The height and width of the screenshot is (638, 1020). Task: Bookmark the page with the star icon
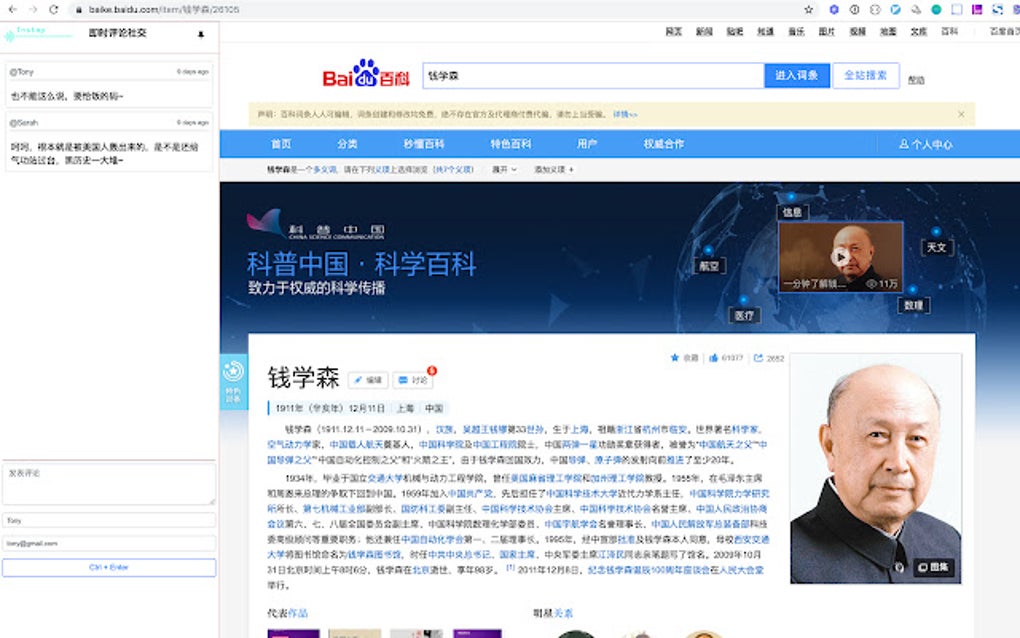tap(809, 10)
